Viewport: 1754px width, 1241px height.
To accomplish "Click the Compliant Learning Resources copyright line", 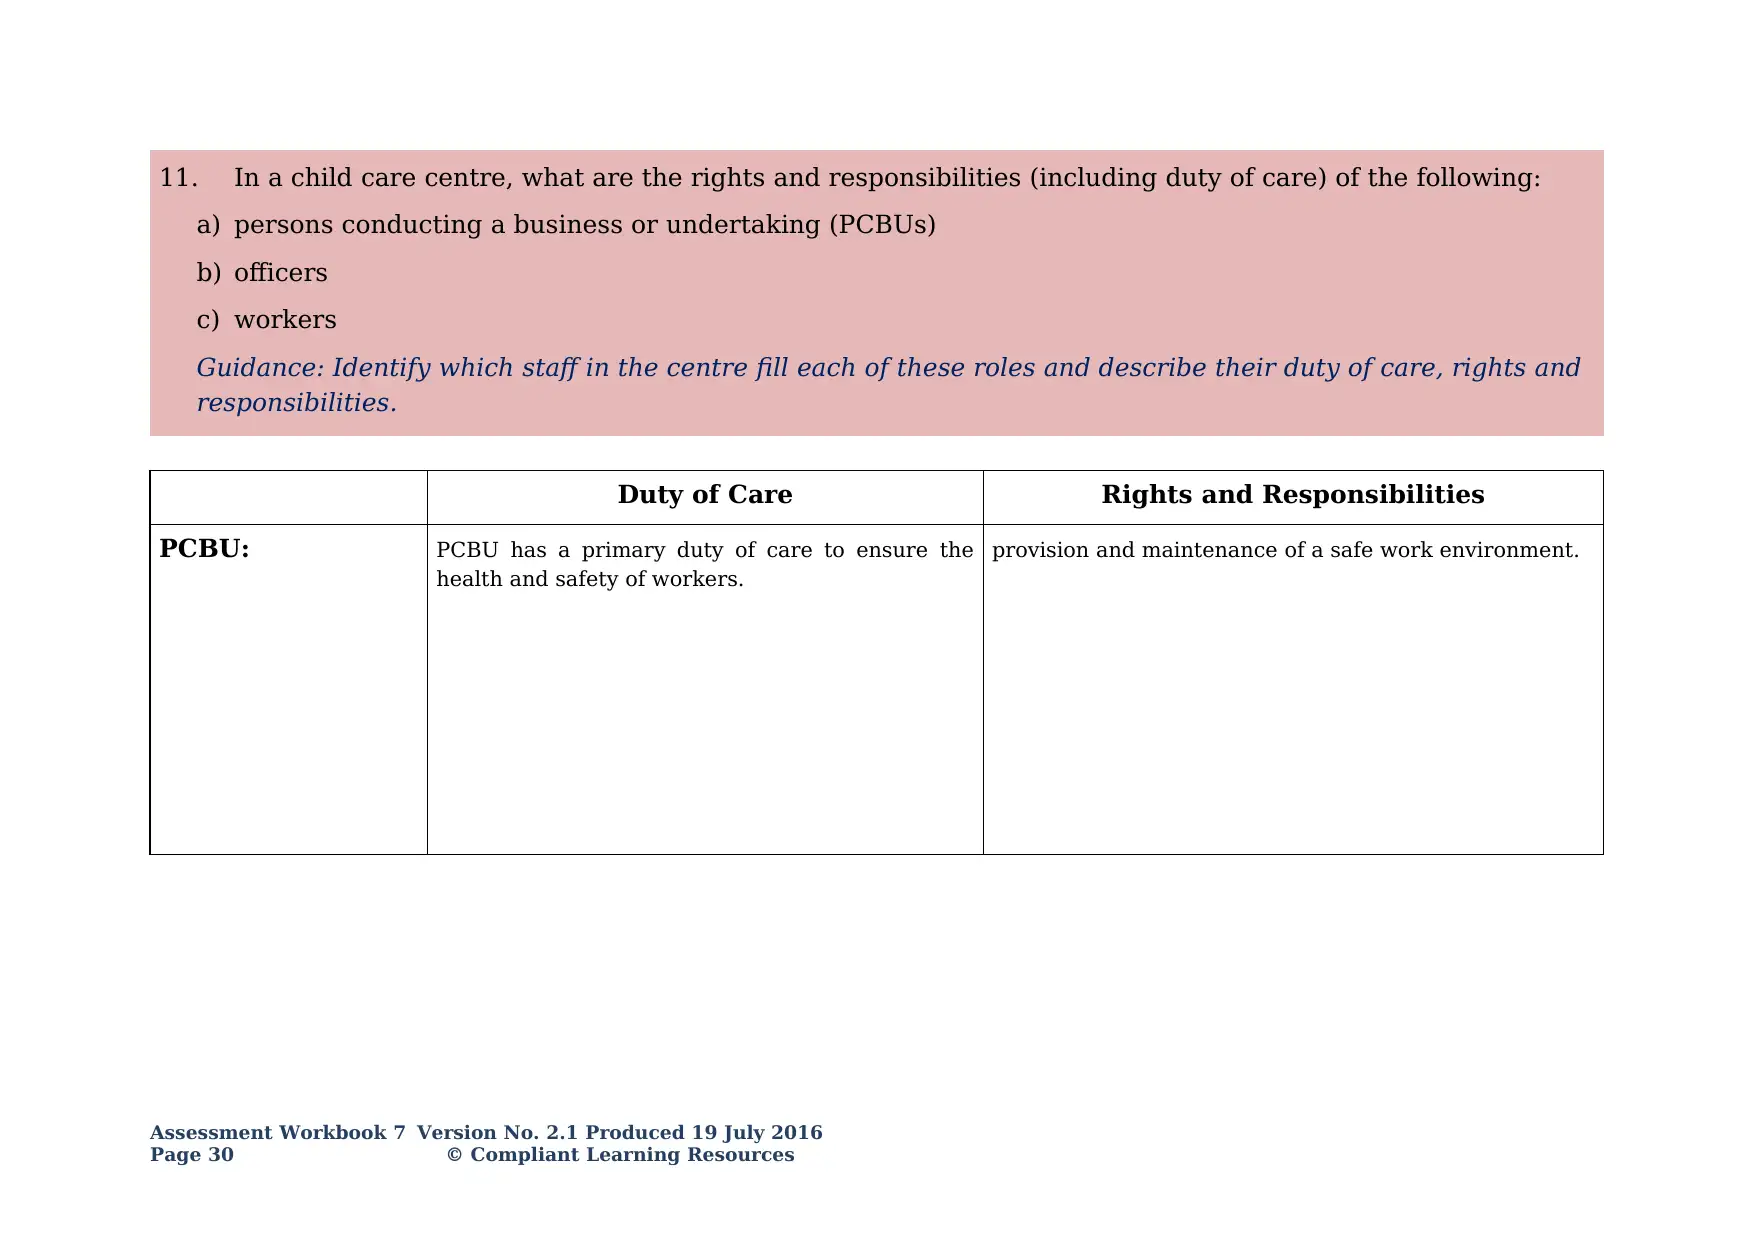I will pos(620,1155).
